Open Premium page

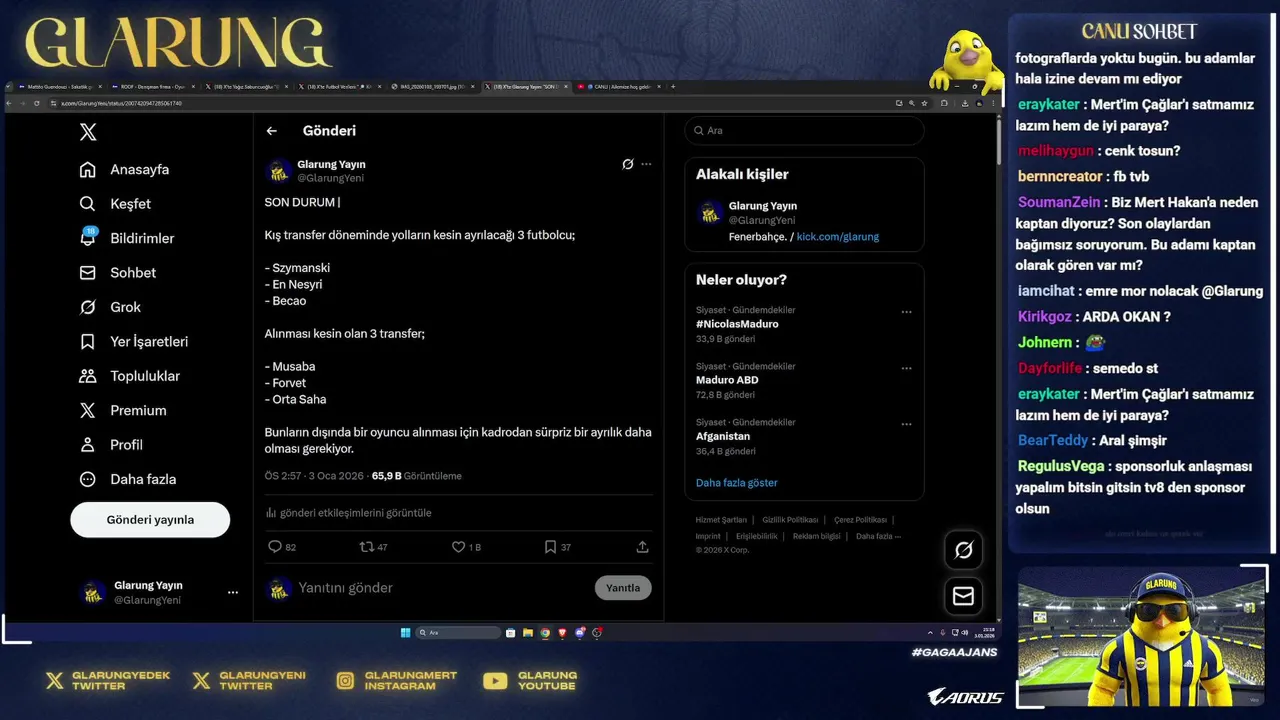123,411
